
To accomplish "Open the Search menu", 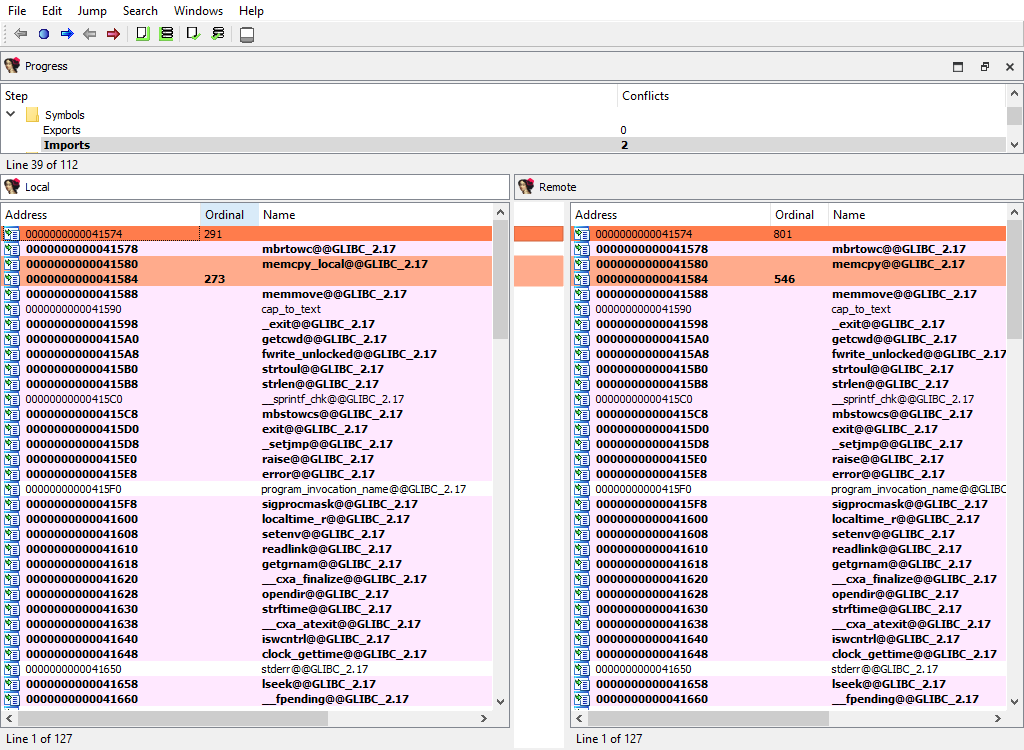I will pyautogui.click(x=140, y=11).
